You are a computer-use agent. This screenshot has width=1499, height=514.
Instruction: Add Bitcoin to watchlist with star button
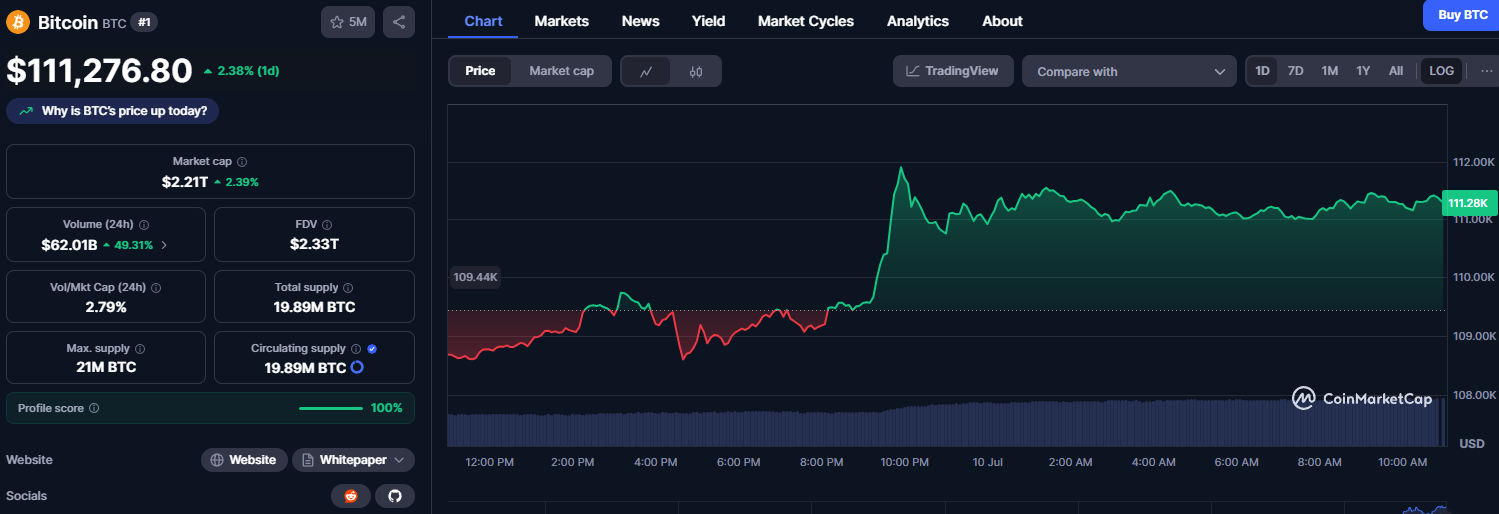coord(348,21)
